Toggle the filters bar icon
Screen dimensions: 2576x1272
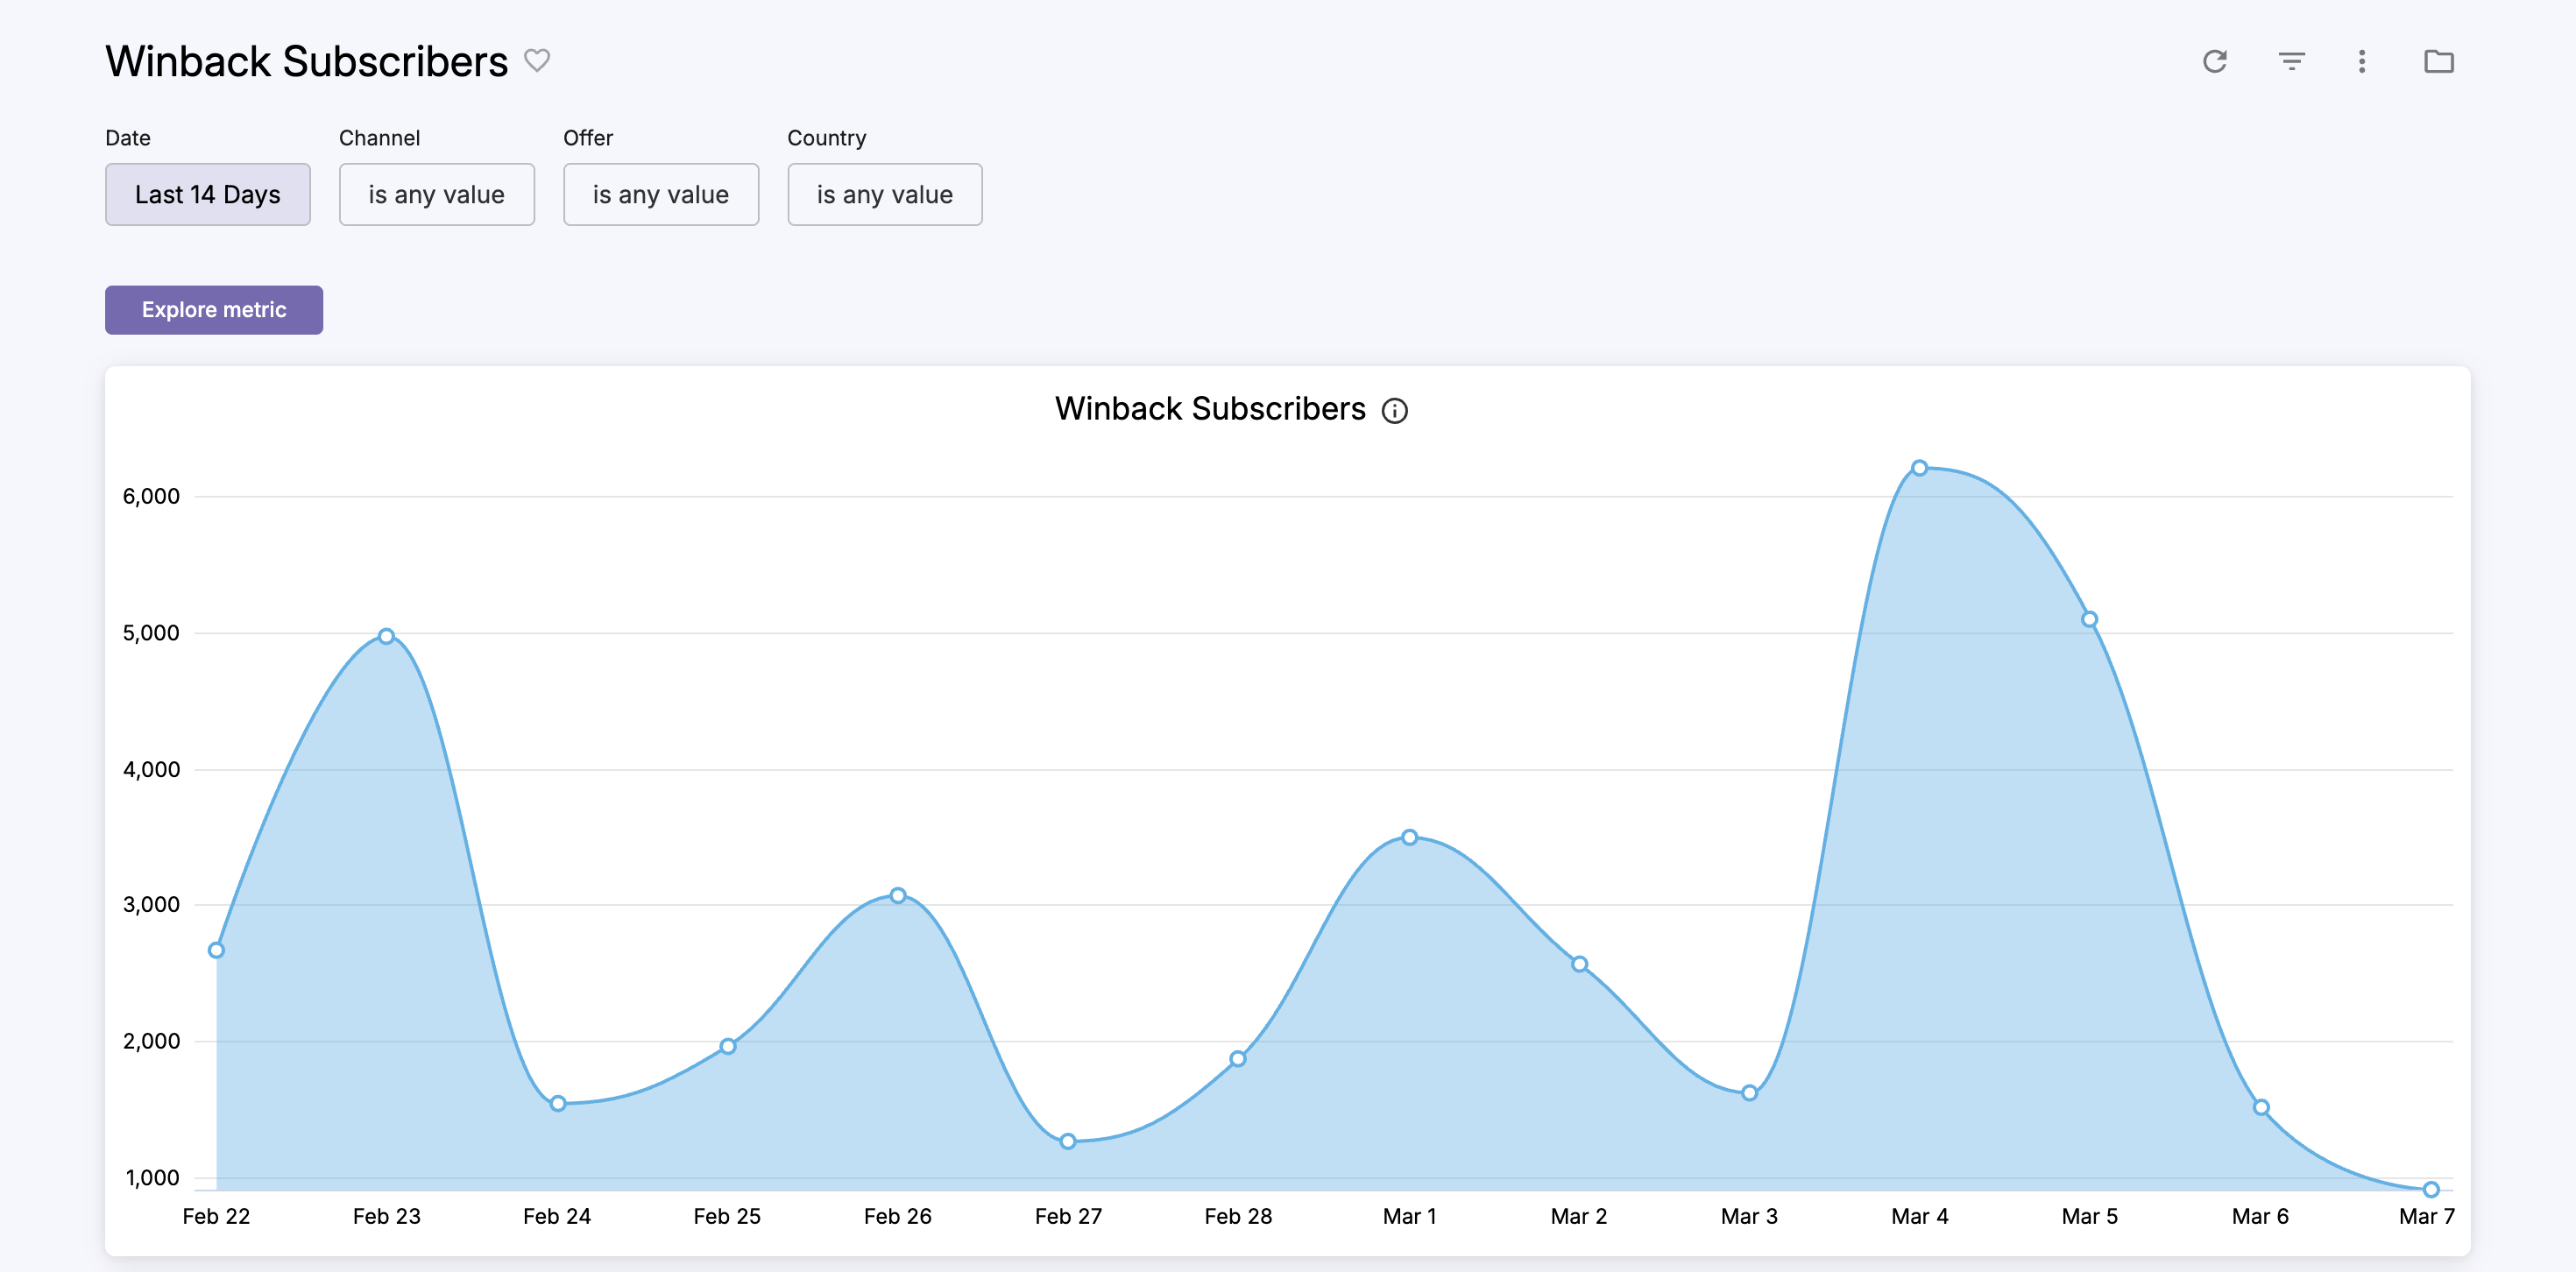tap(2292, 62)
